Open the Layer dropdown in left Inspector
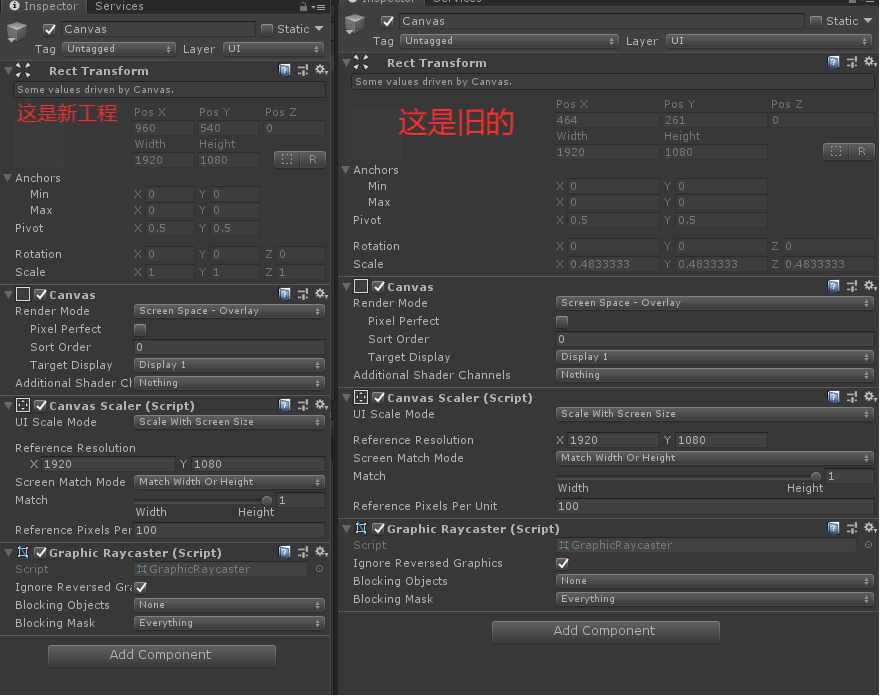 coord(274,49)
